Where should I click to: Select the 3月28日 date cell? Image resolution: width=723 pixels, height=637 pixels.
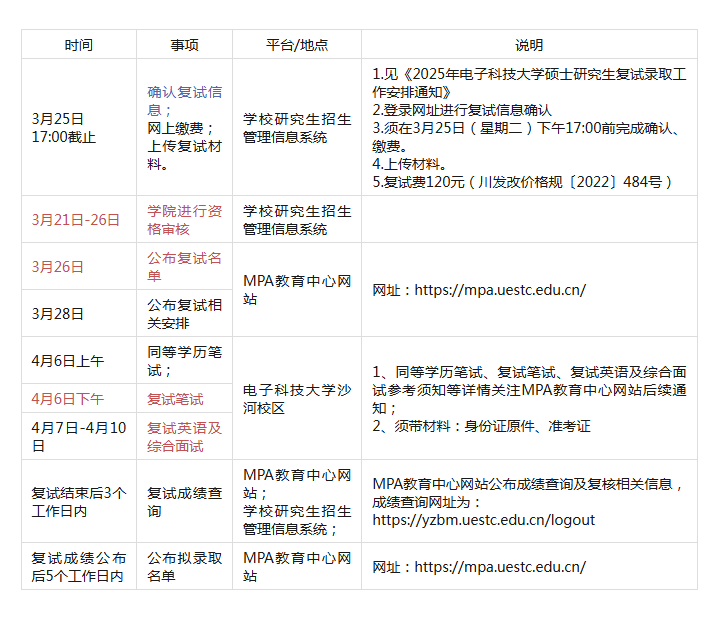58,313
